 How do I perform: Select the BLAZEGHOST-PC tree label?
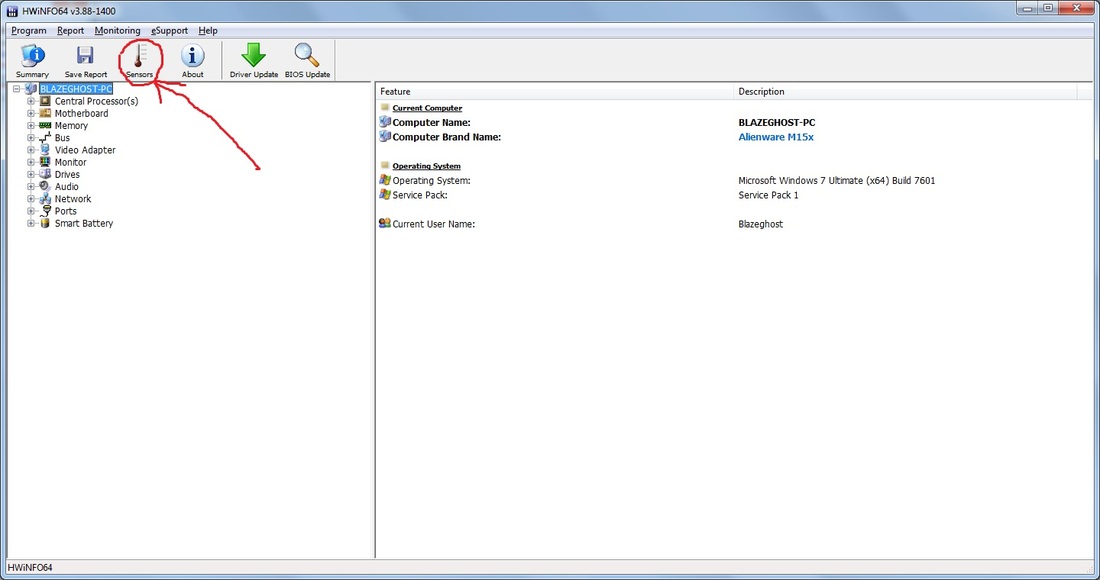(x=76, y=89)
